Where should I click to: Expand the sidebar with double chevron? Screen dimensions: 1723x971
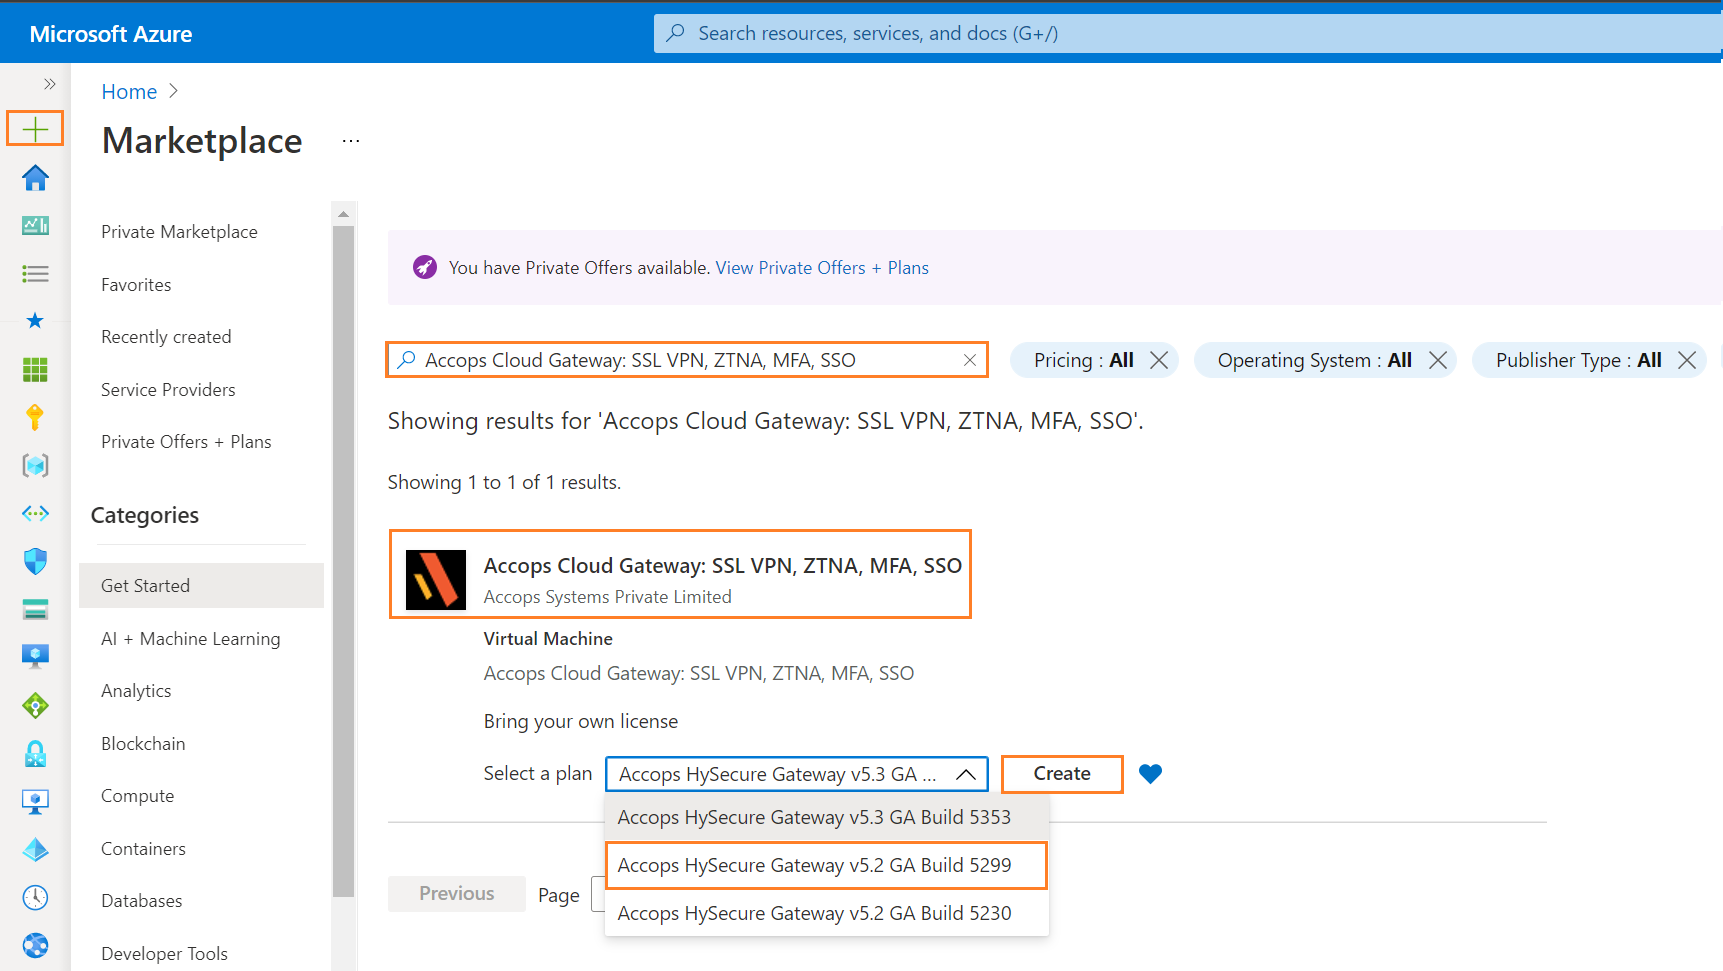(49, 84)
